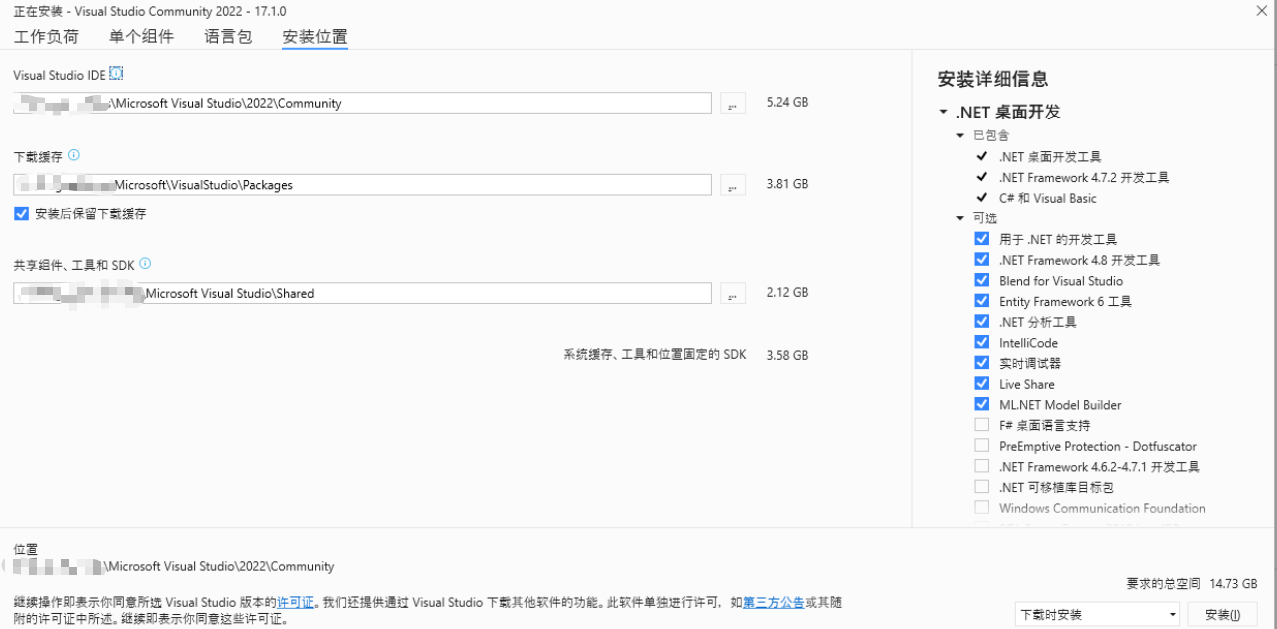Browse for the Shared components folder
This screenshot has height=629, width=1277.
click(733, 293)
